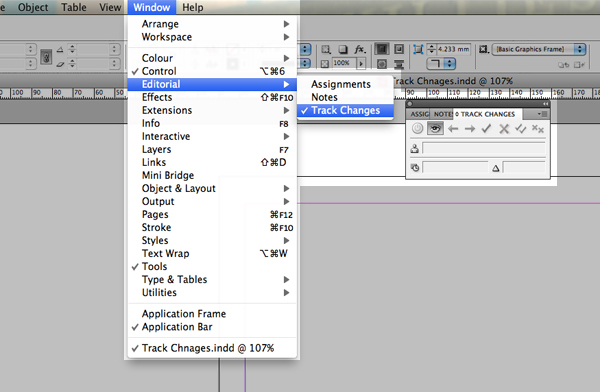Click the constrain proportions chain icon
This screenshot has height=392, width=600.
[46, 57]
